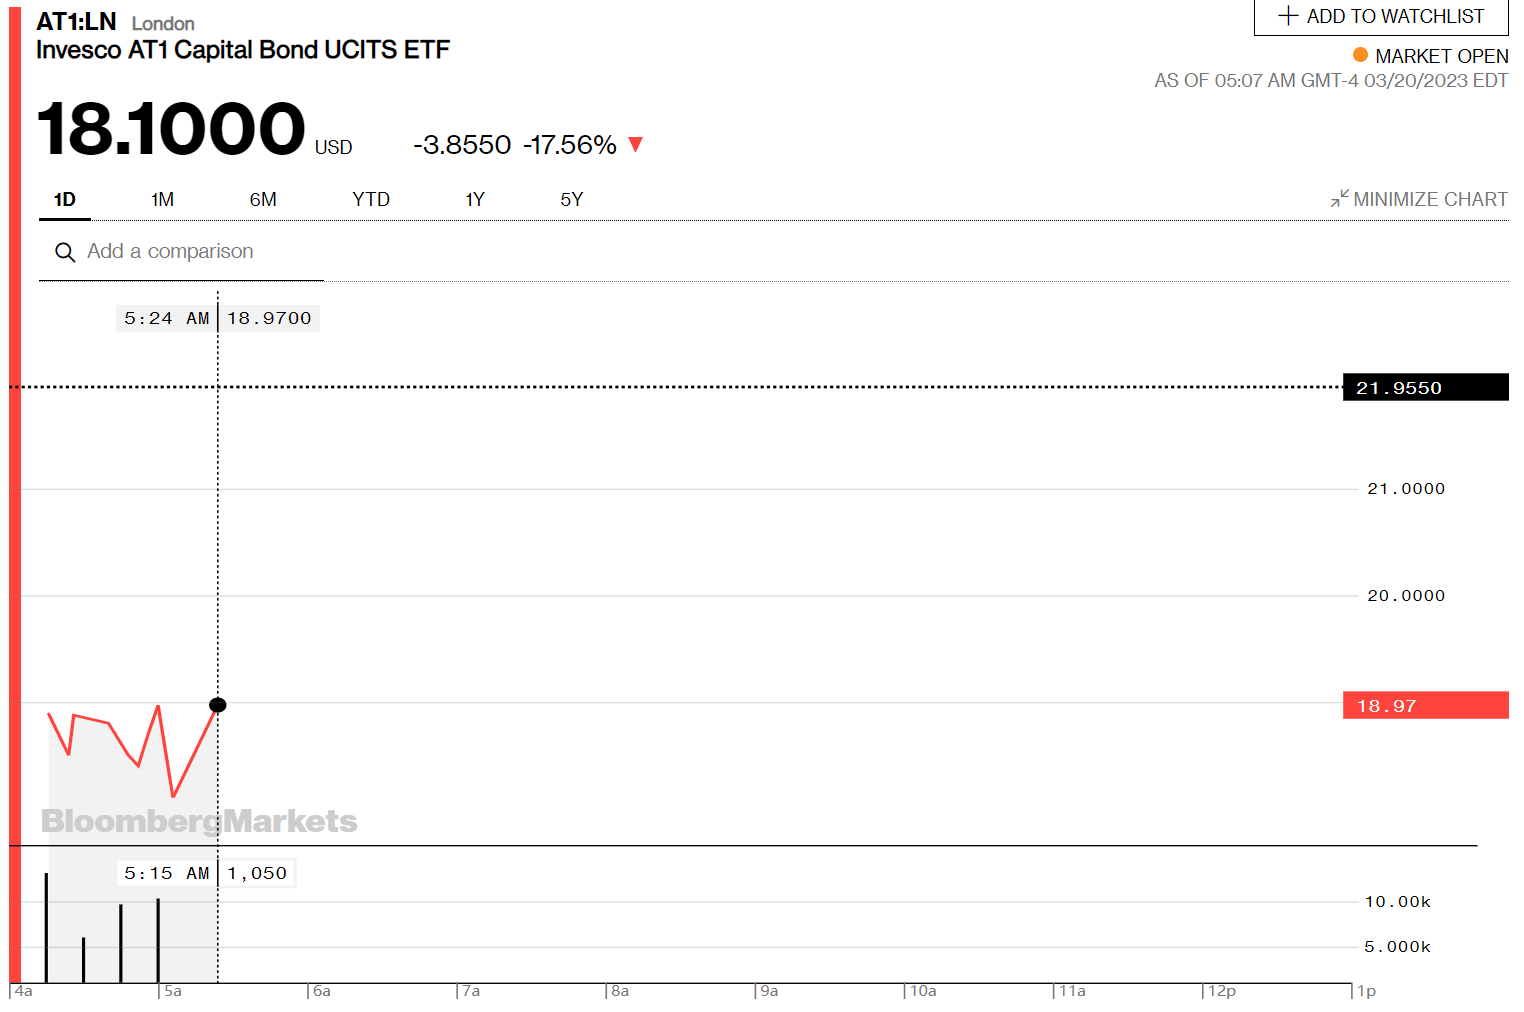Click the 12p marker on time axis
The width and height of the screenshot is (1524, 1012).
click(x=1221, y=991)
